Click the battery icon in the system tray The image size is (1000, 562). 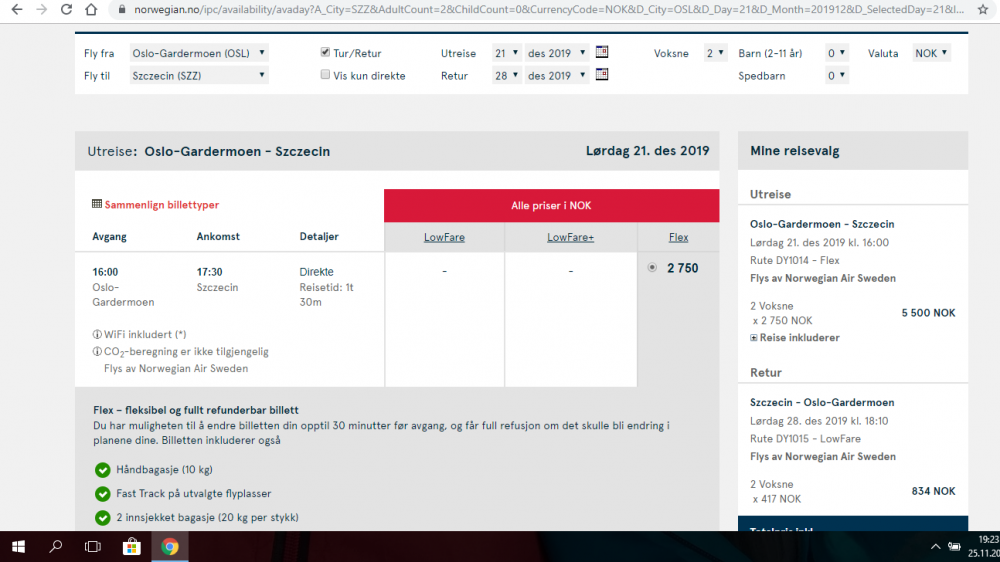pyautogui.click(x=954, y=547)
